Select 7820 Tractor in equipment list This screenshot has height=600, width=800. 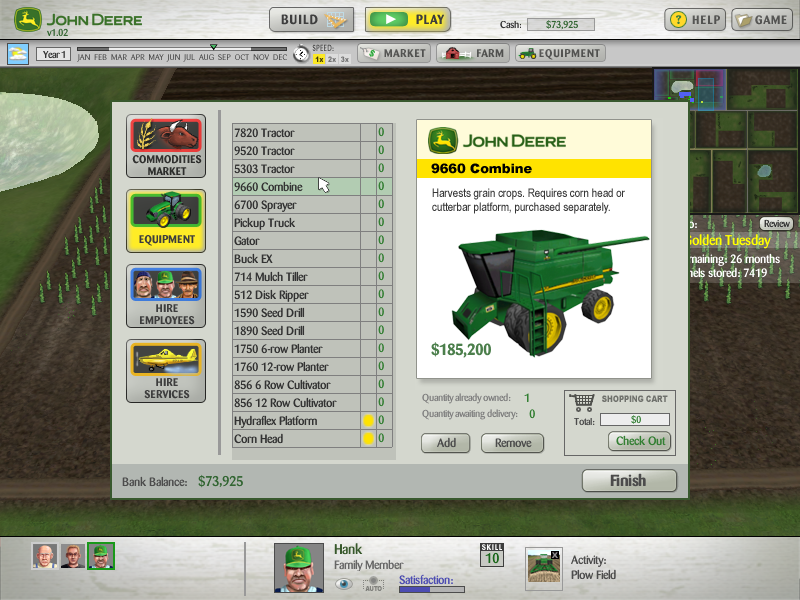[x=312, y=133]
